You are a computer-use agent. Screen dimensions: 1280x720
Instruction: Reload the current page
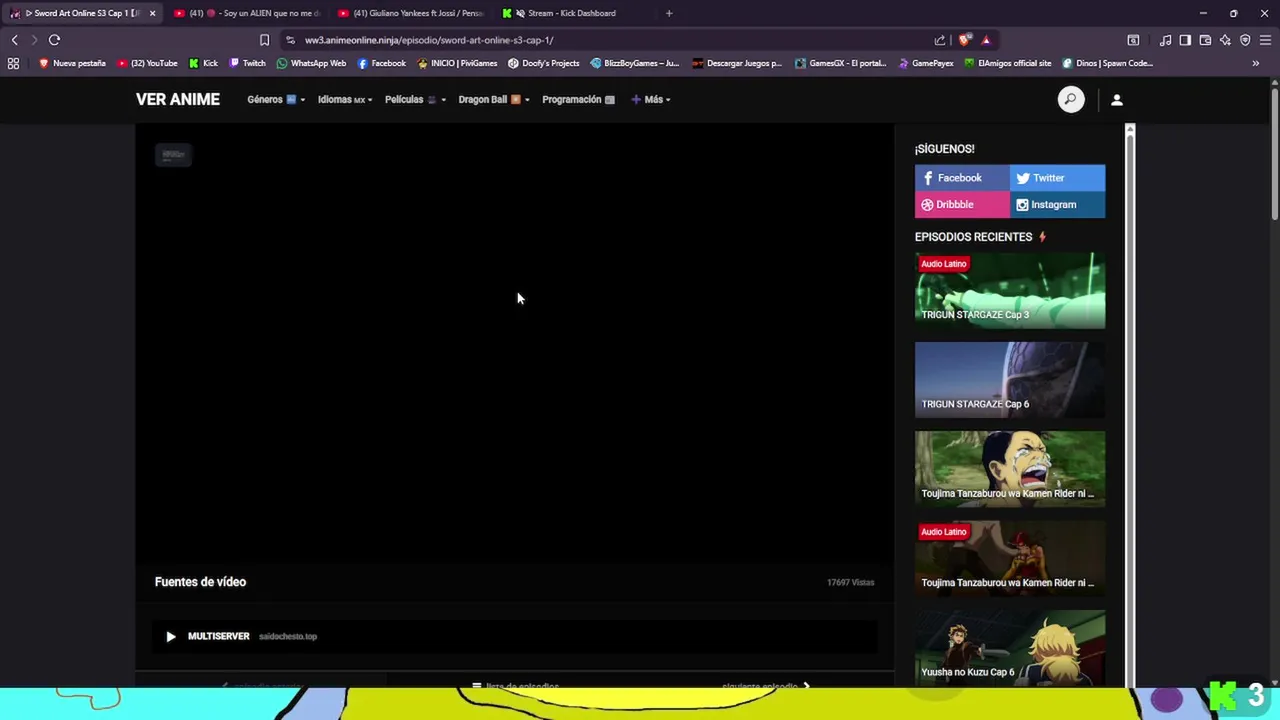tap(54, 40)
